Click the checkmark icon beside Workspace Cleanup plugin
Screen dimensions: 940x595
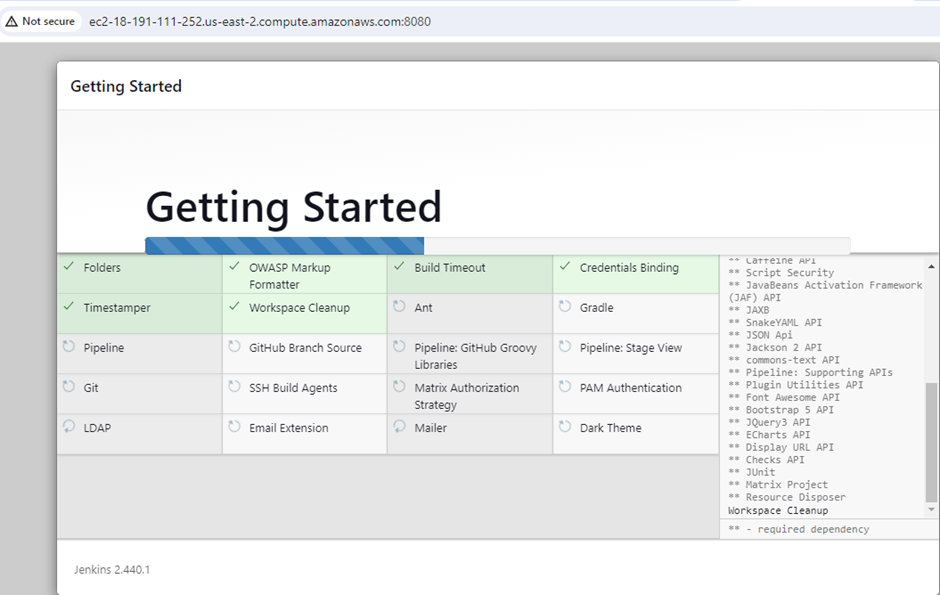tap(234, 306)
